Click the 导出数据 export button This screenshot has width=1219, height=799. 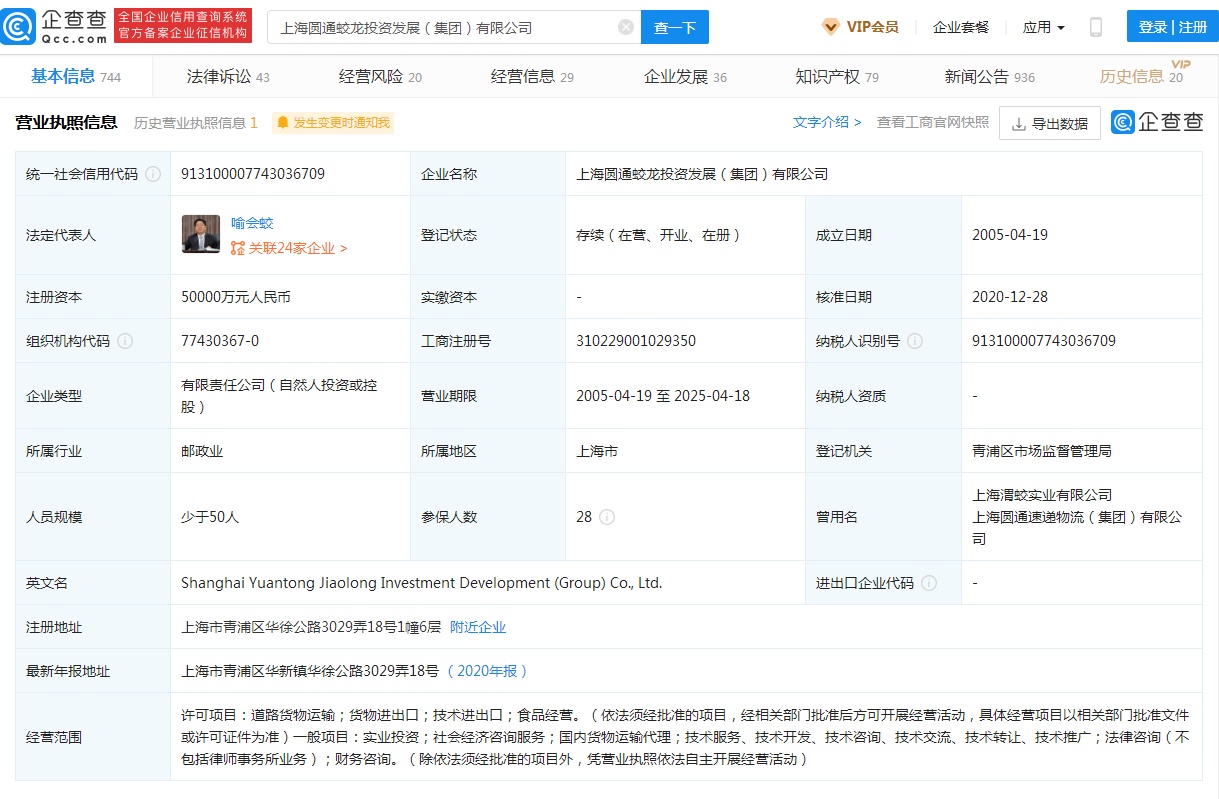click(1049, 123)
